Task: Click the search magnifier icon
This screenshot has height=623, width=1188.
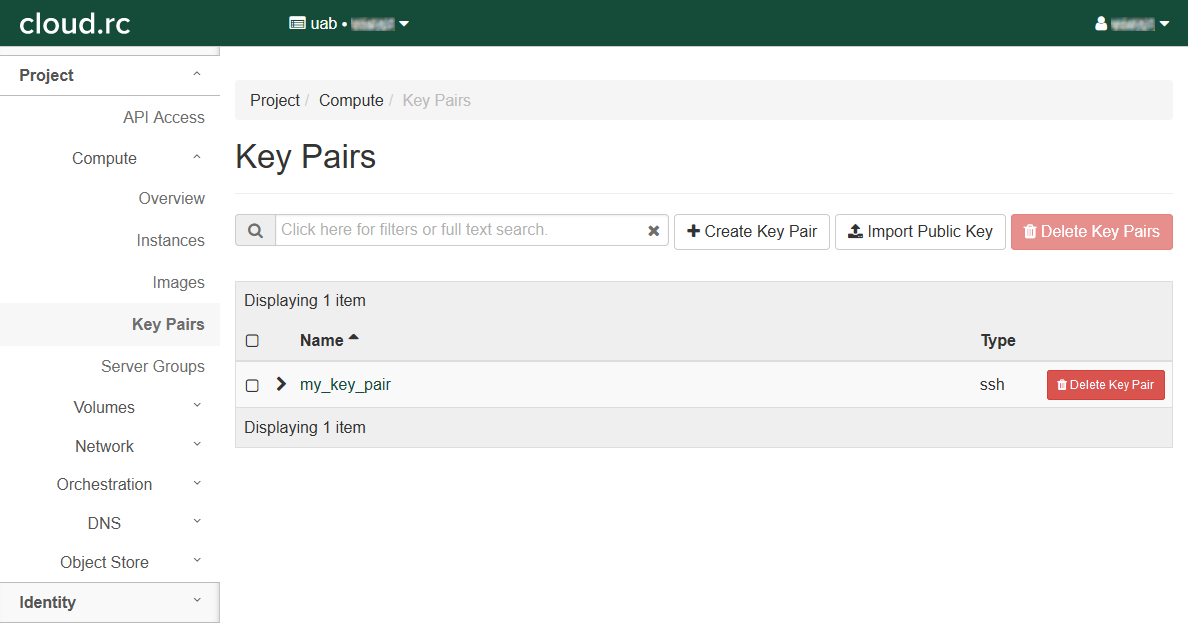Action: click(x=255, y=230)
